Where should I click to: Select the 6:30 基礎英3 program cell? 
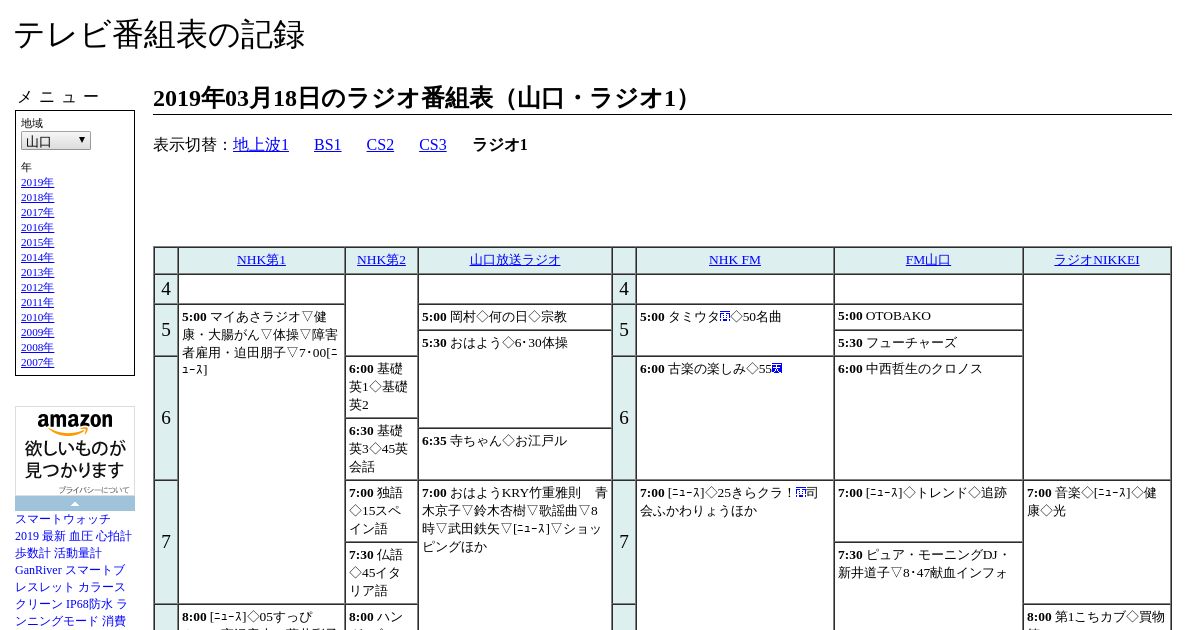381,449
